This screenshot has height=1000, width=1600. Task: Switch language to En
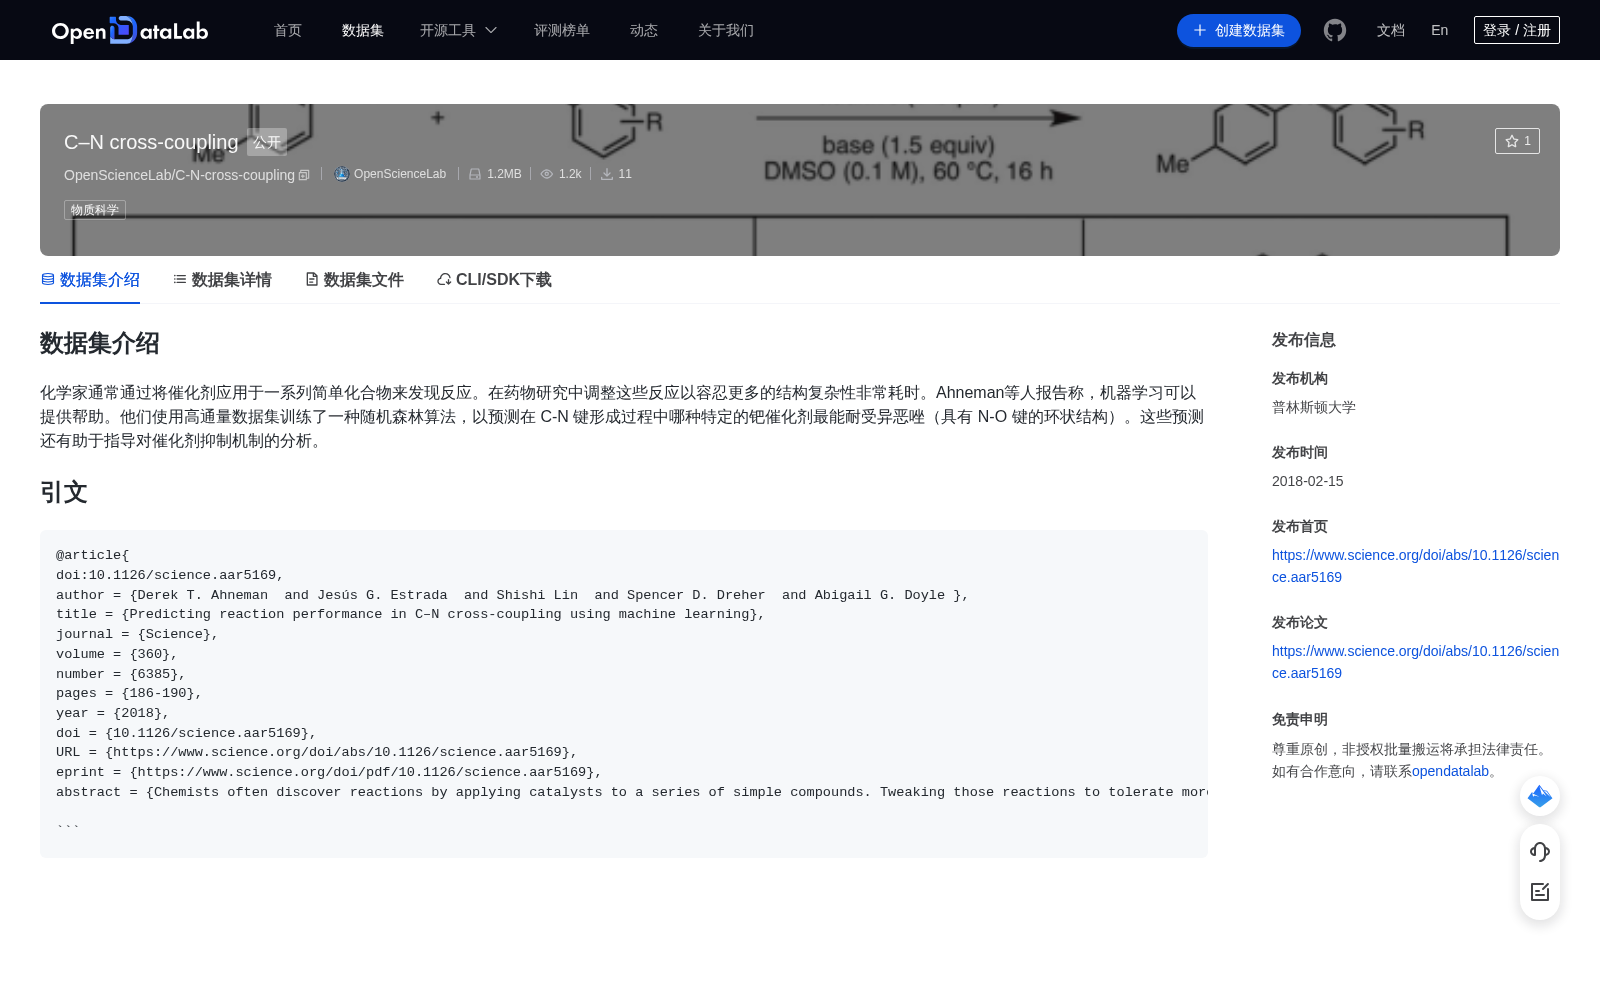(x=1440, y=30)
